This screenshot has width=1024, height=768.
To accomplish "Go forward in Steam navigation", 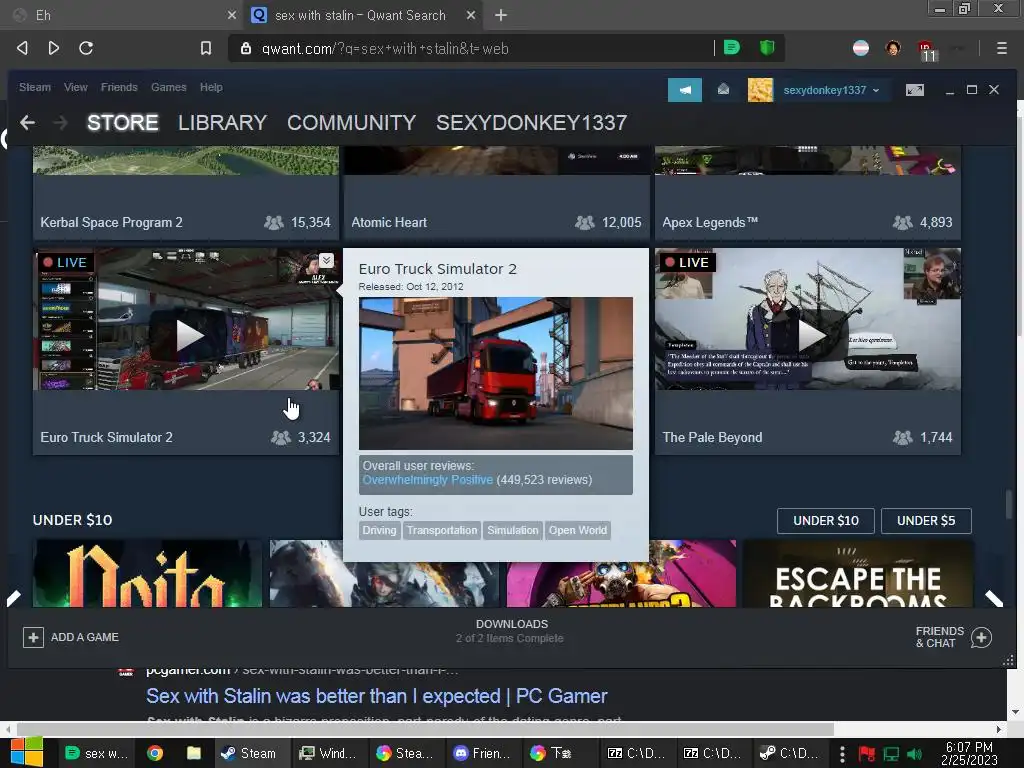I will 60,122.
